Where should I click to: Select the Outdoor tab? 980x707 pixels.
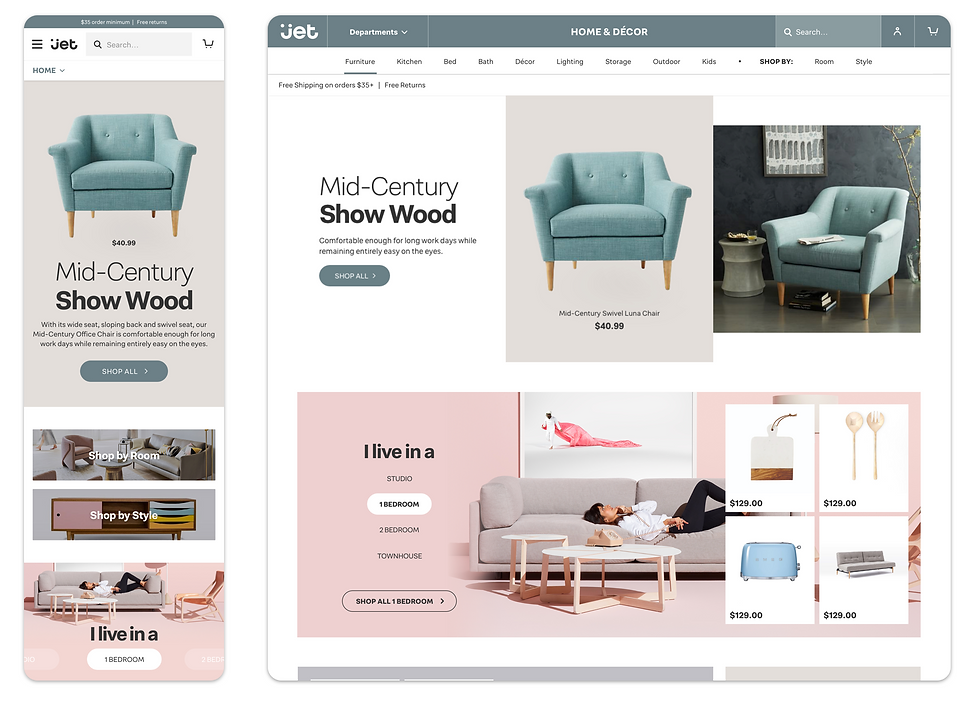666,62
